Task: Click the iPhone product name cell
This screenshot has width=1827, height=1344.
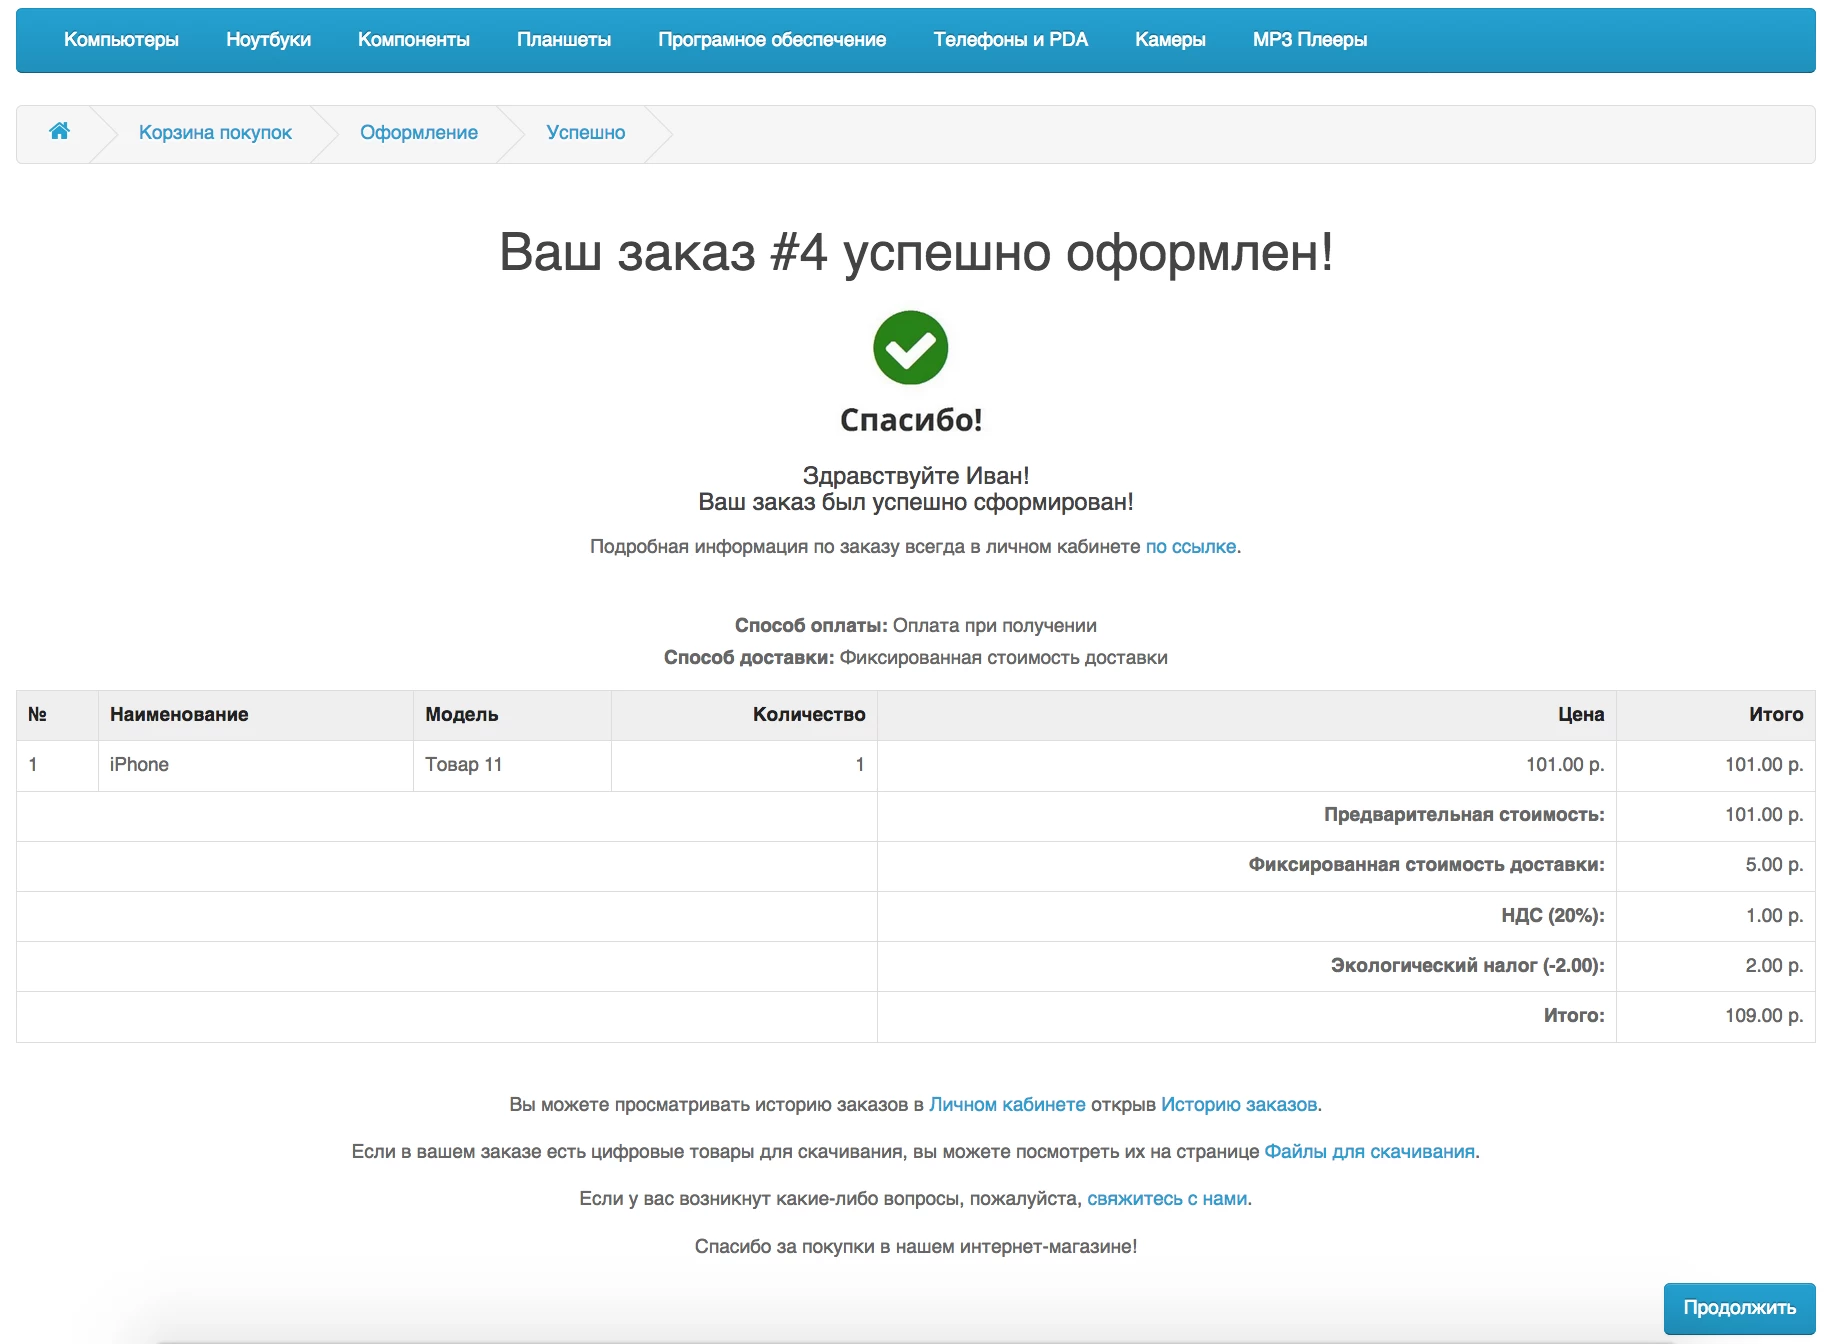Action: pos(256,765)
